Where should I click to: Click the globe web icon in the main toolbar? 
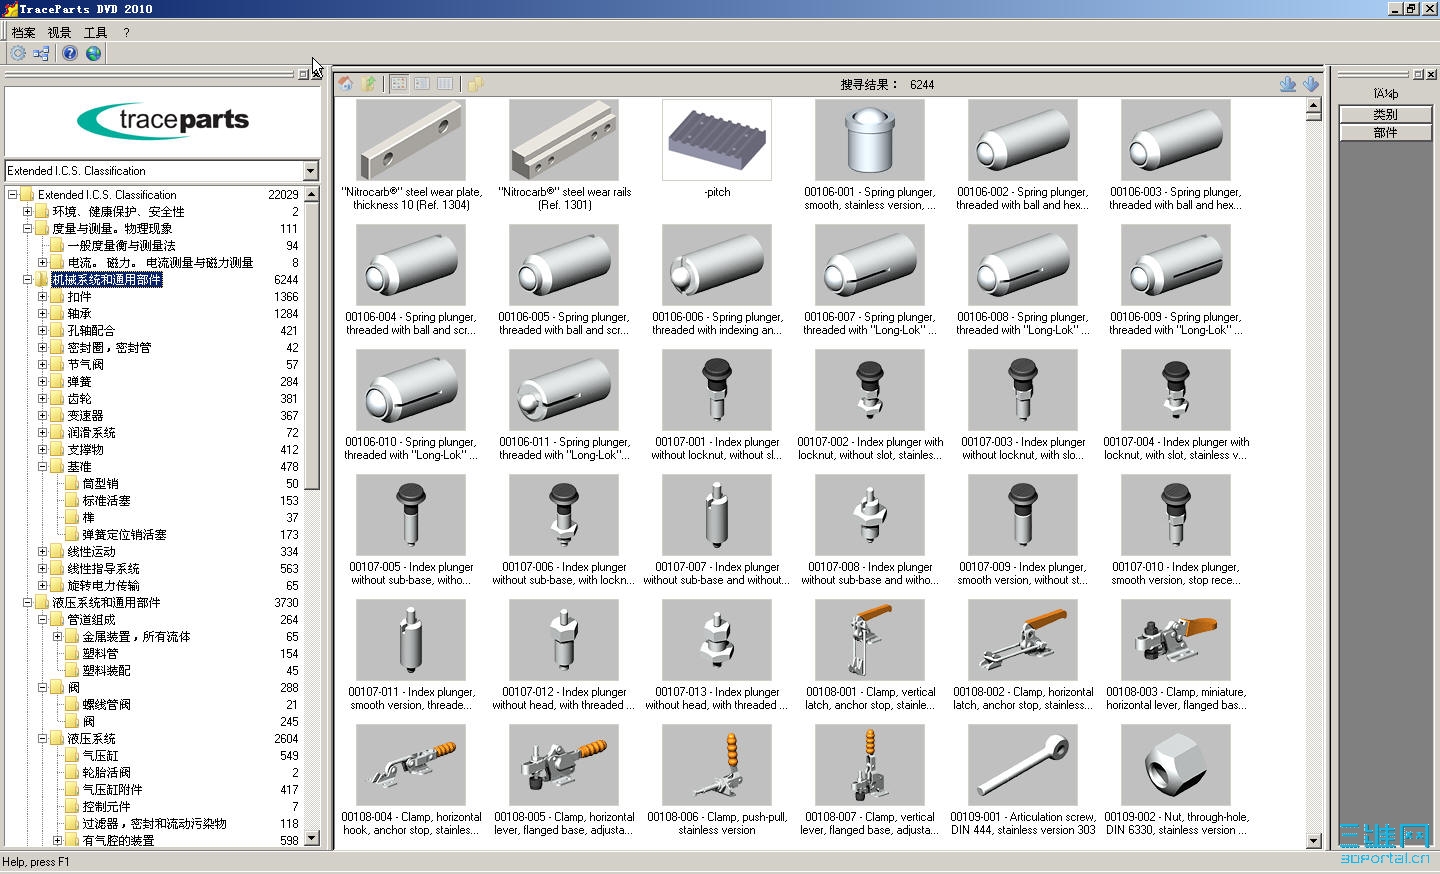coord(94,53)
